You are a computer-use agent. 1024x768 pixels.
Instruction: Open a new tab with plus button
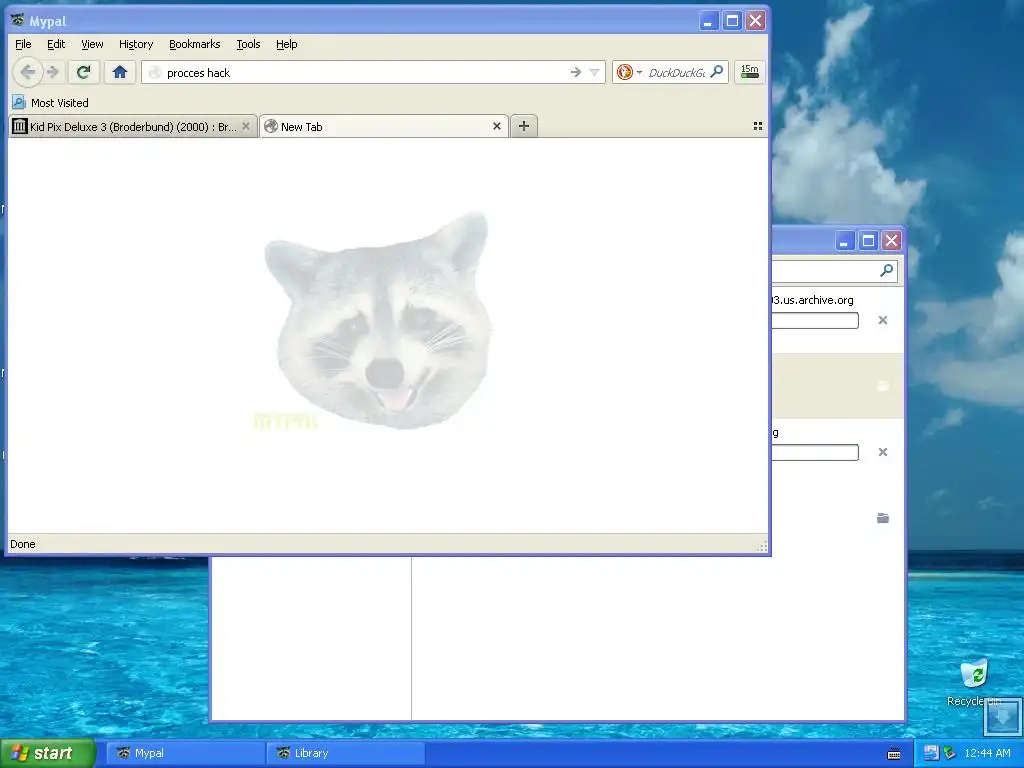tap(524, 126)
